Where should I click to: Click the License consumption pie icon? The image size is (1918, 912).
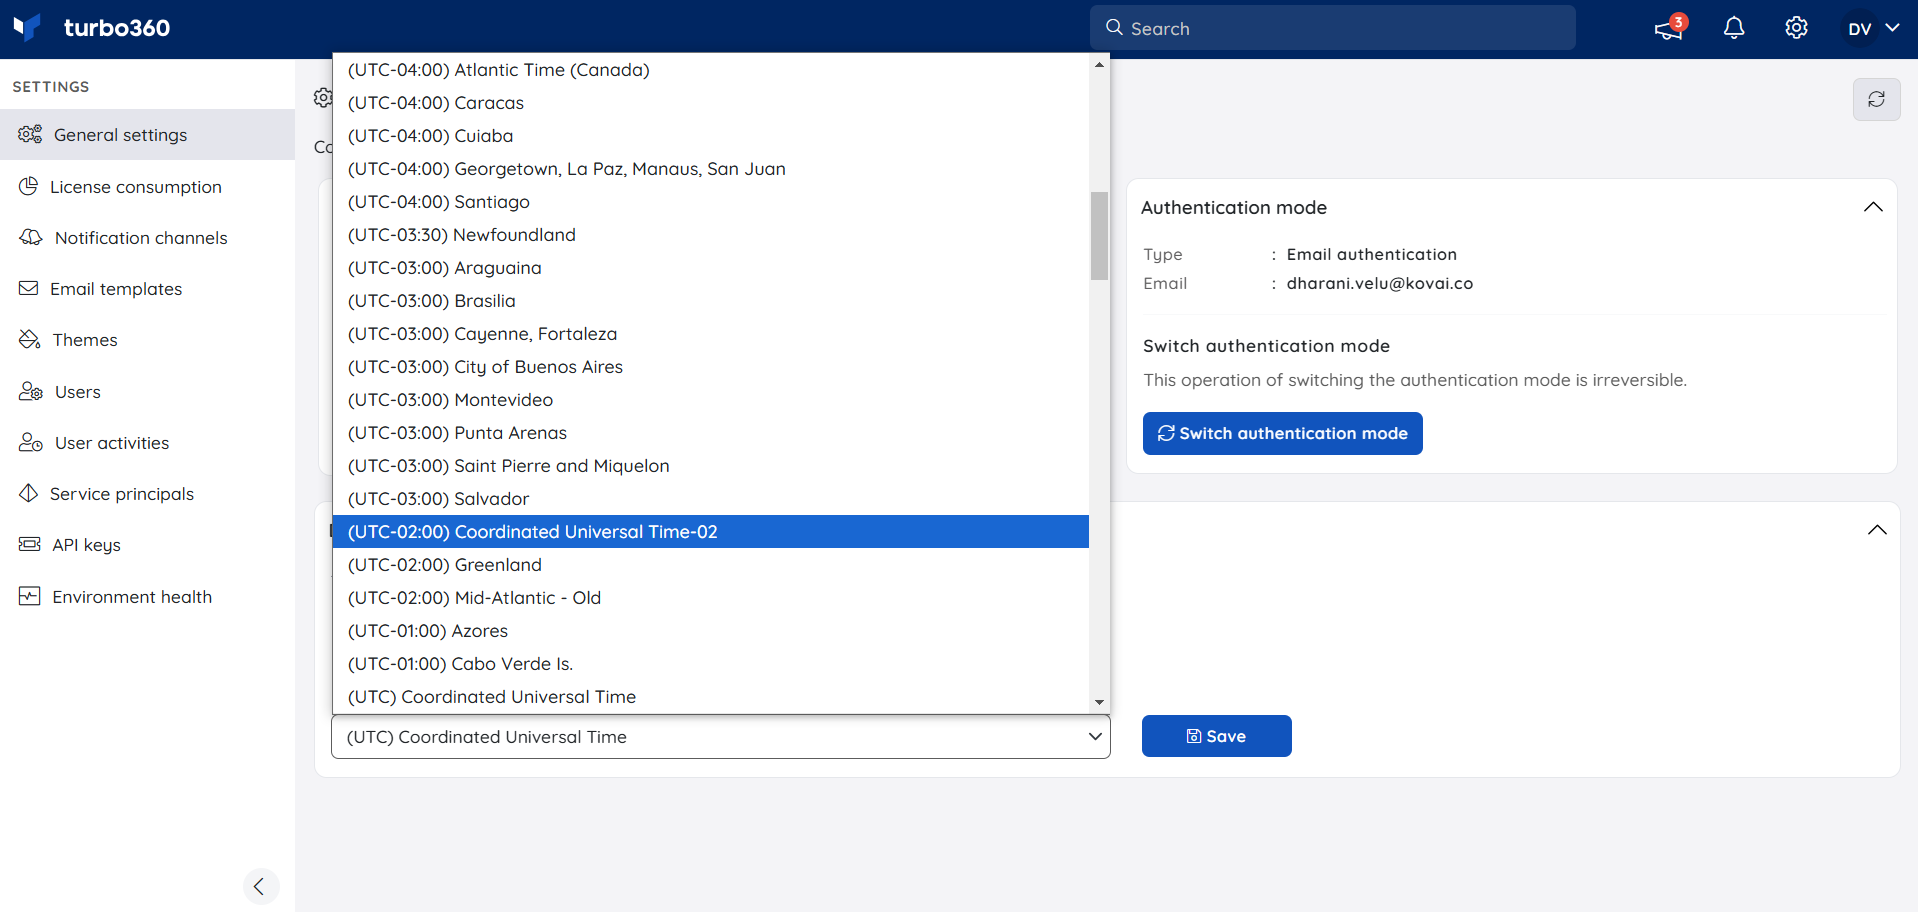[x=29, y=186]
